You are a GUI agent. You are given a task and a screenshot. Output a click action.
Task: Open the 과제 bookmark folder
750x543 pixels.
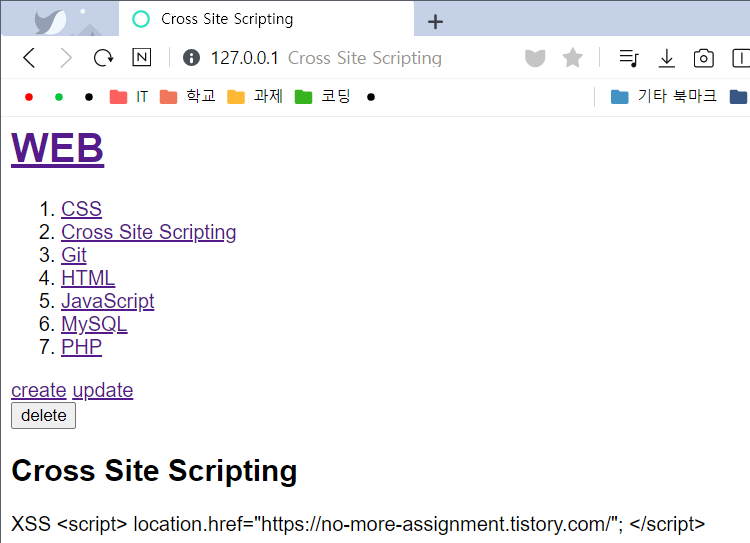(255, 97)
